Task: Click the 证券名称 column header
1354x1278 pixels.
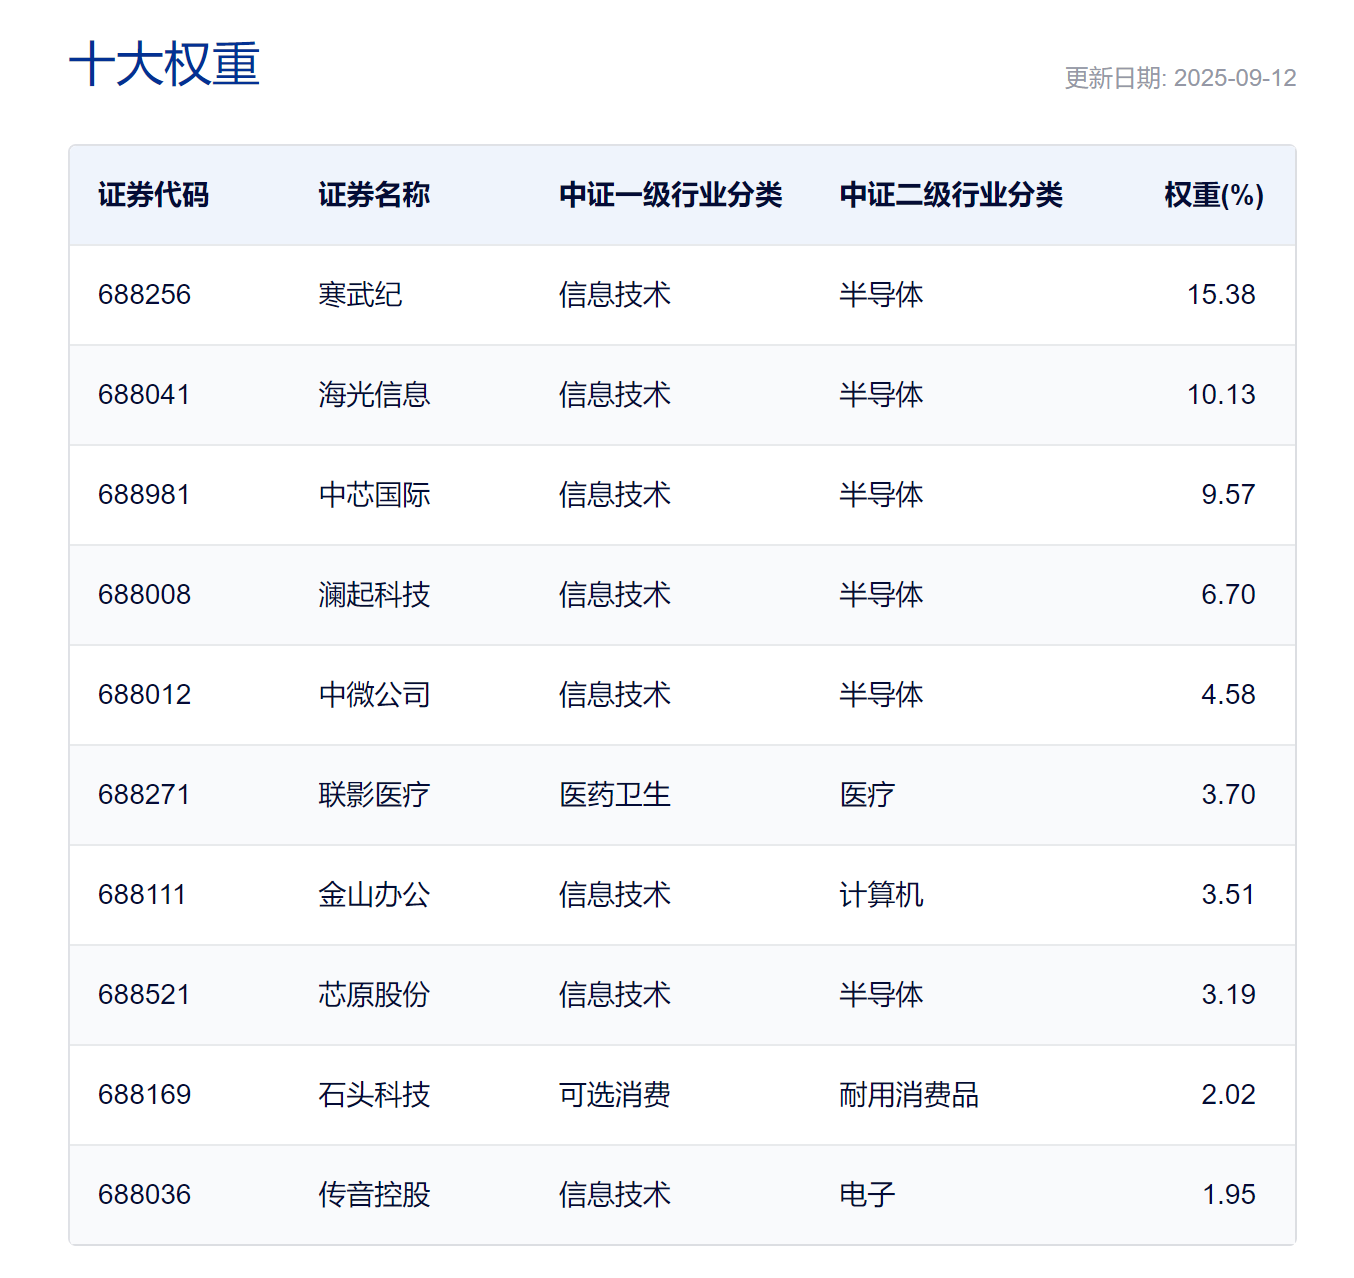Action: [374, 195]
